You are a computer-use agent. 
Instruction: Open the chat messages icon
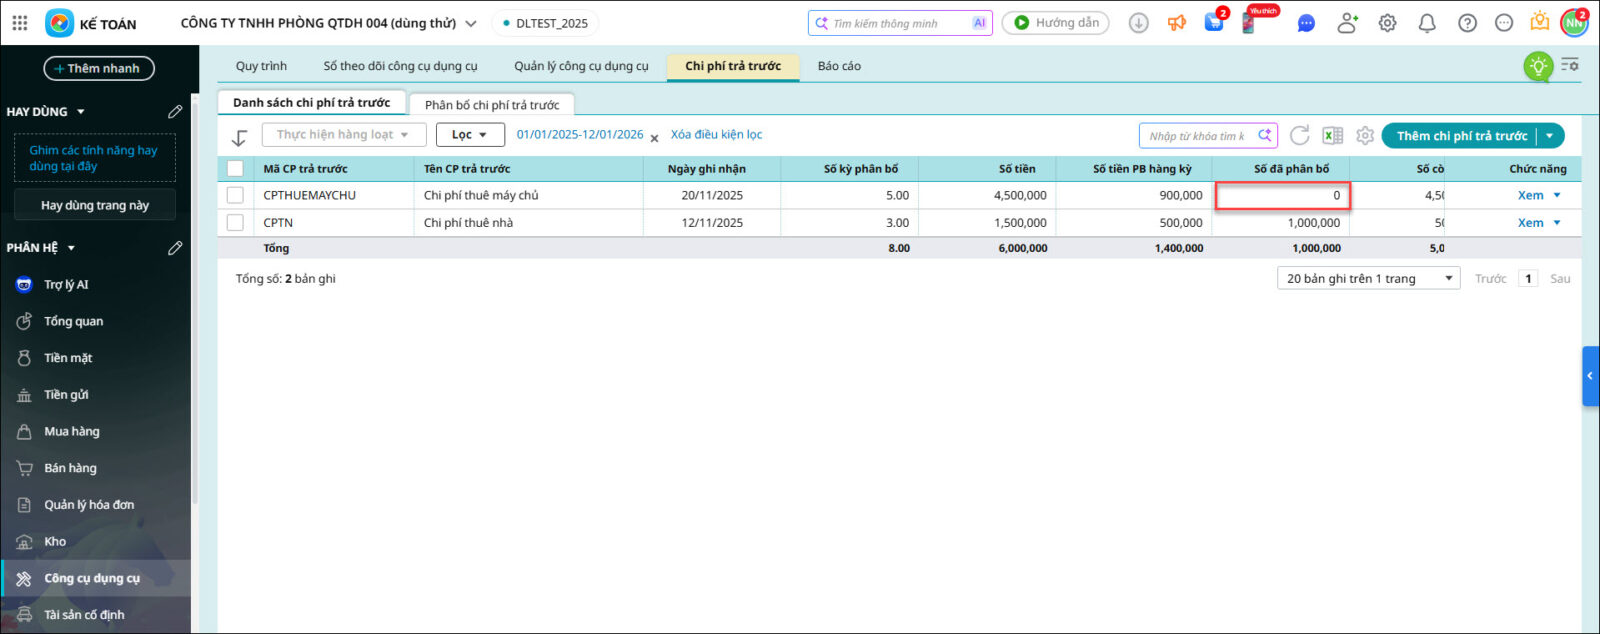coord(1306,23)
